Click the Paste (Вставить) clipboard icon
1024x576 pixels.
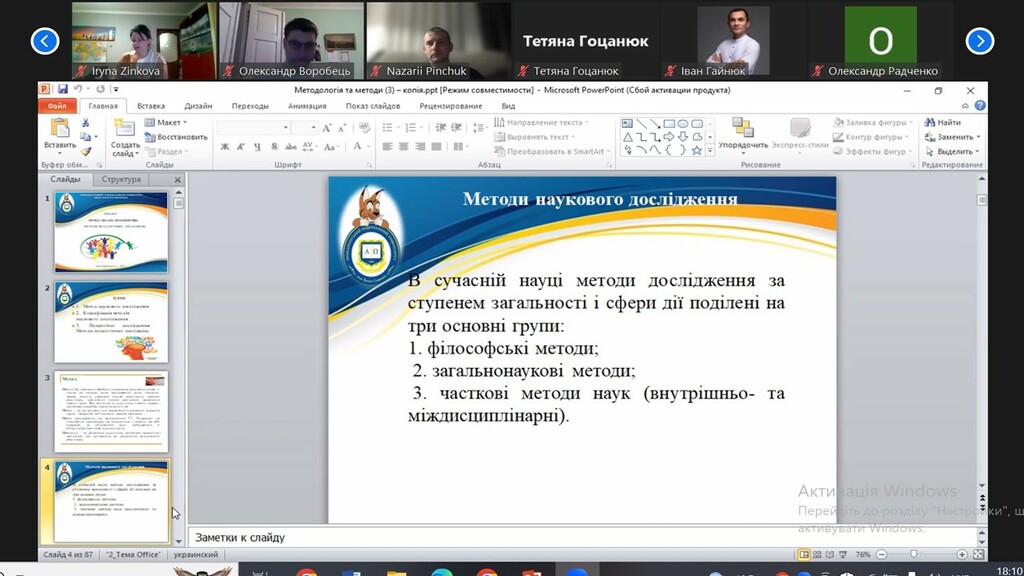(60, 129)
